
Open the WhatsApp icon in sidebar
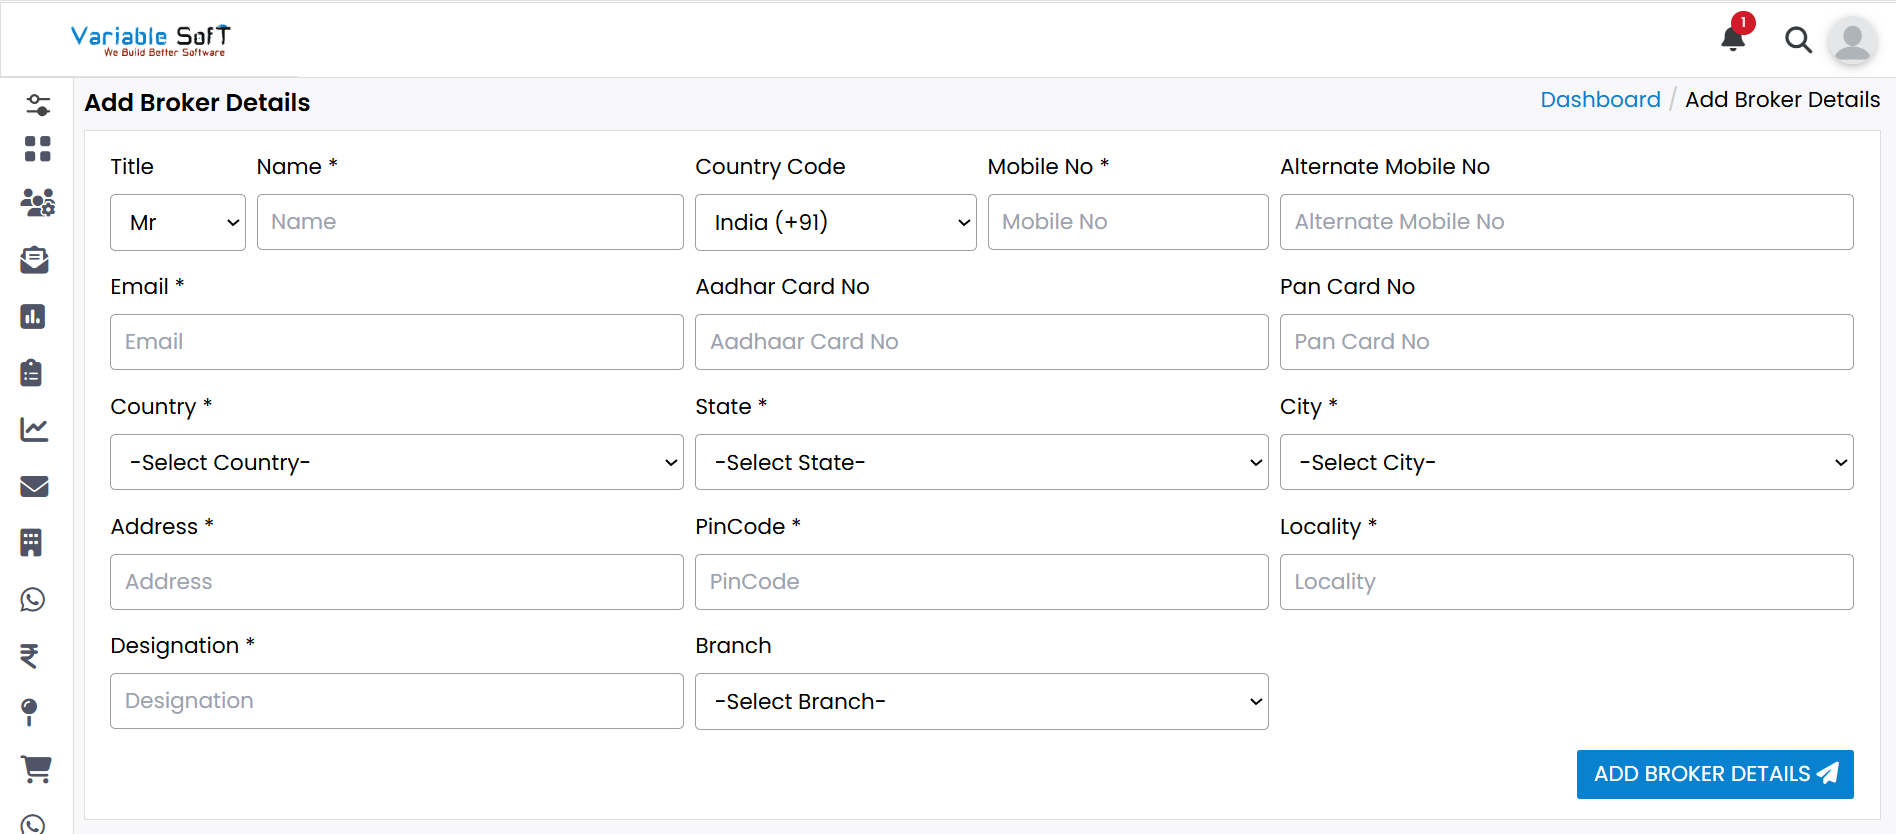click(33, 600)
